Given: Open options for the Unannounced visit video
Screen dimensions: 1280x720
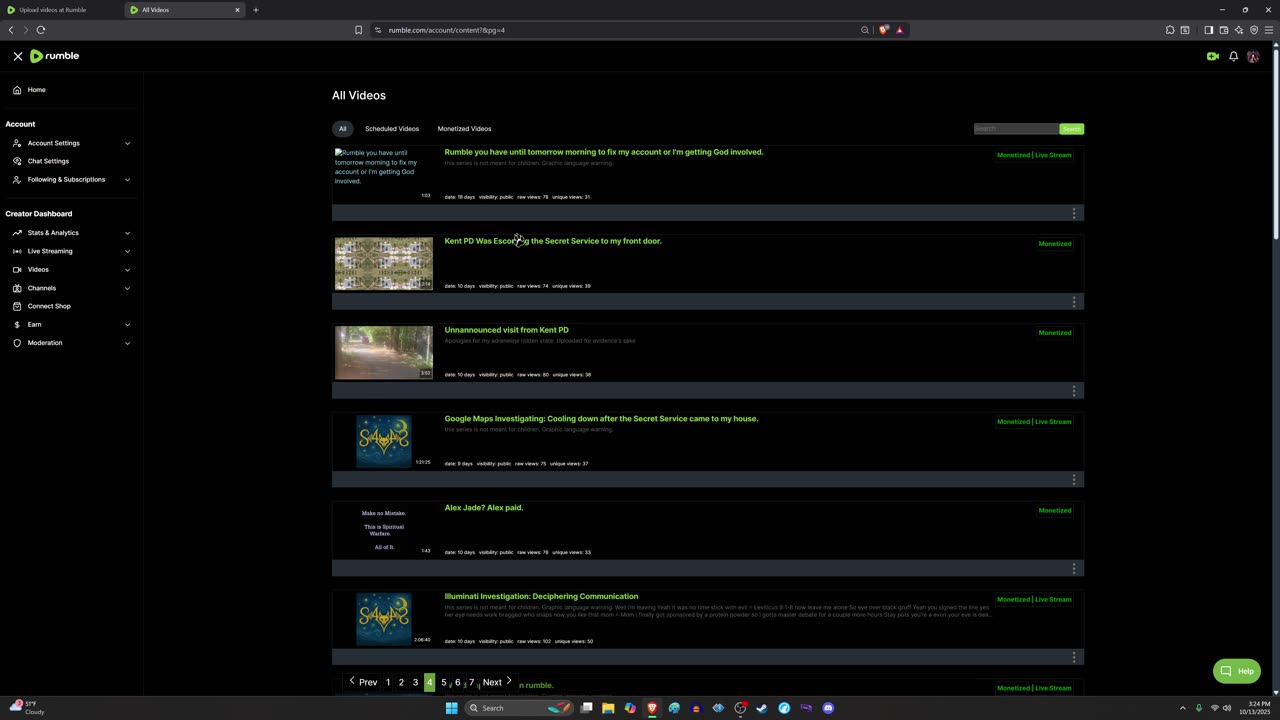Looking at the screenshot, I should (x=1074, y=390).
